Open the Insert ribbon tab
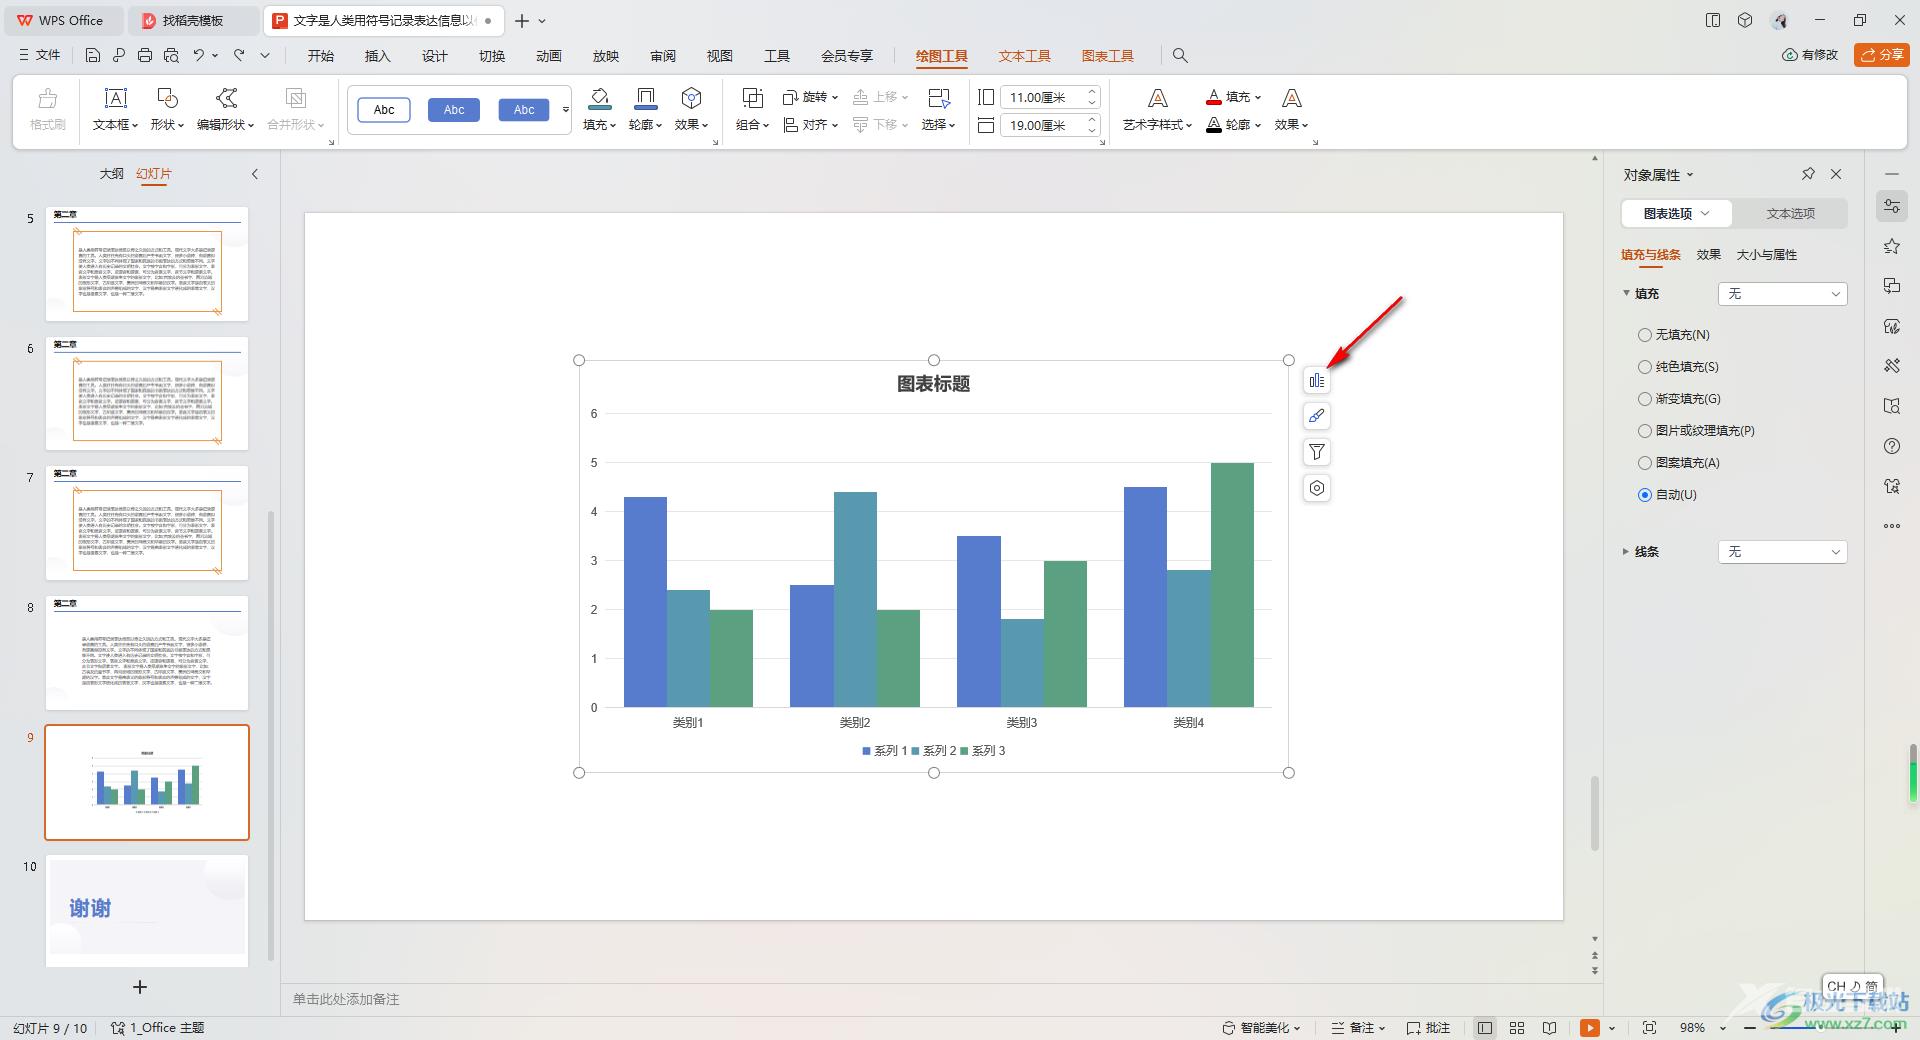 coord(377,56)
